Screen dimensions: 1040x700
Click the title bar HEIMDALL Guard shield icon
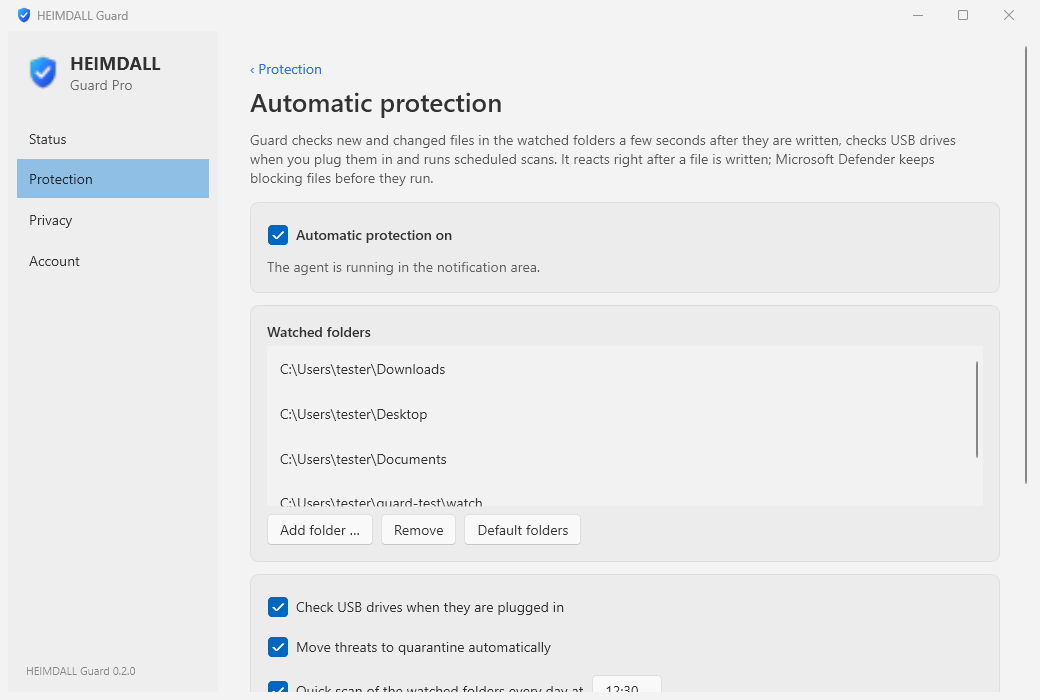click(x=24, y=15)
